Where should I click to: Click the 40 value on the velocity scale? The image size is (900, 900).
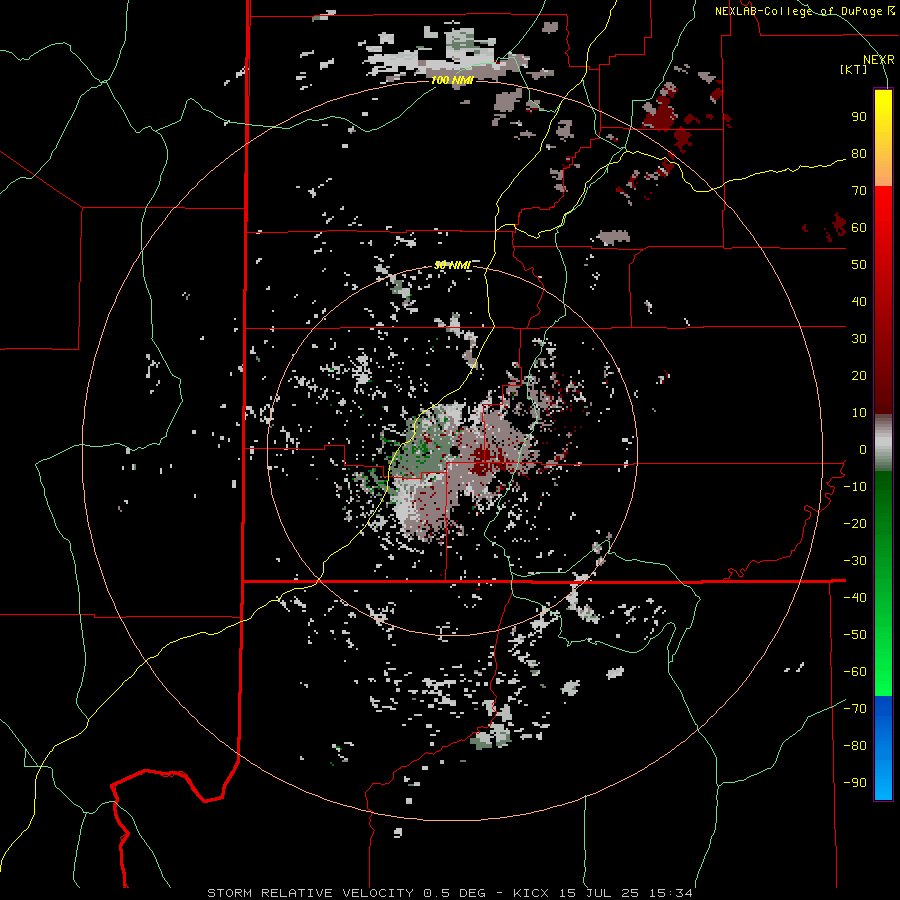859,302
